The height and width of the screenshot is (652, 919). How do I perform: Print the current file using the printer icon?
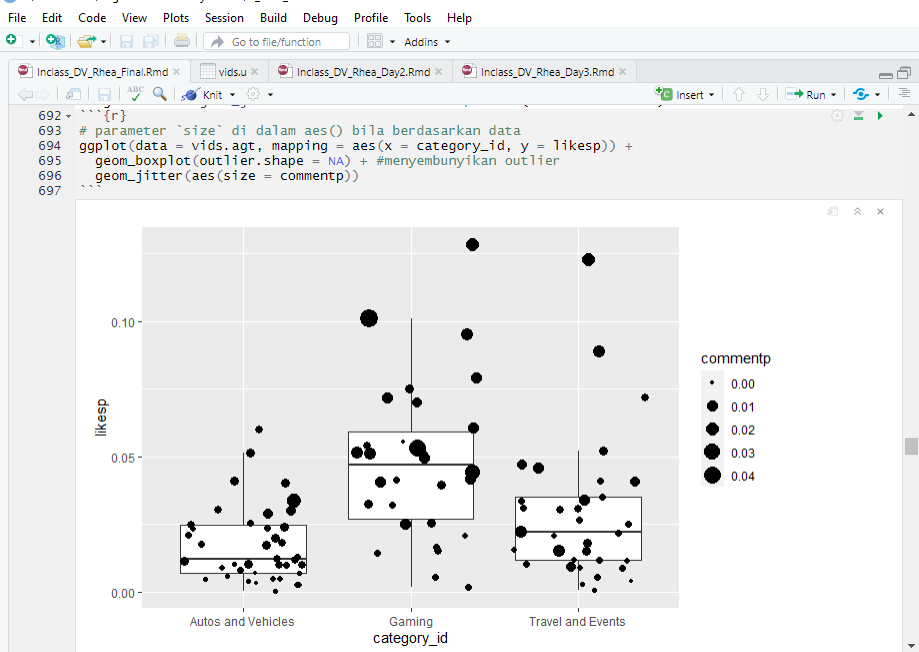(181, 41)
